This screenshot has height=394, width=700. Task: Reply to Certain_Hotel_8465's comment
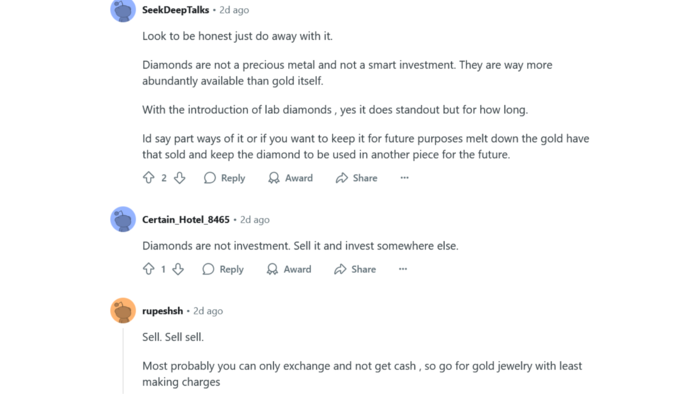[x=223, y=269]
